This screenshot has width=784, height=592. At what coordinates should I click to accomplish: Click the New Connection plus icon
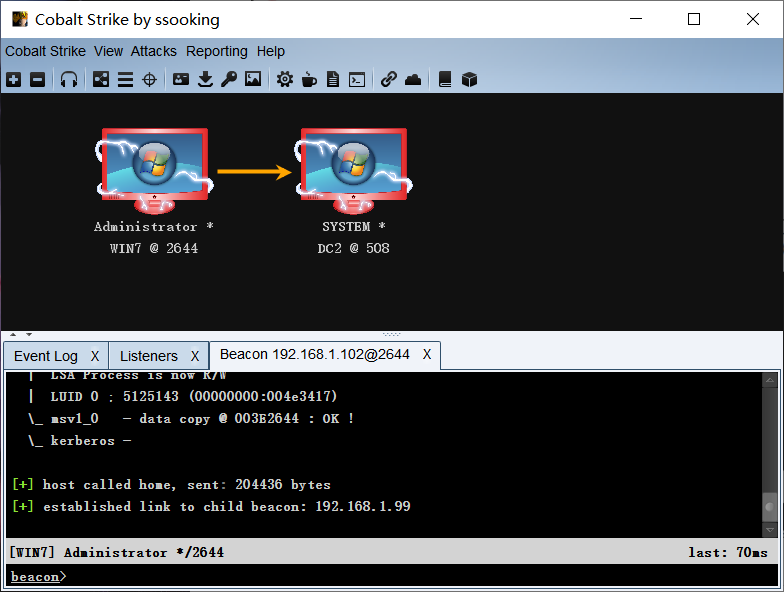click(14, 79)
